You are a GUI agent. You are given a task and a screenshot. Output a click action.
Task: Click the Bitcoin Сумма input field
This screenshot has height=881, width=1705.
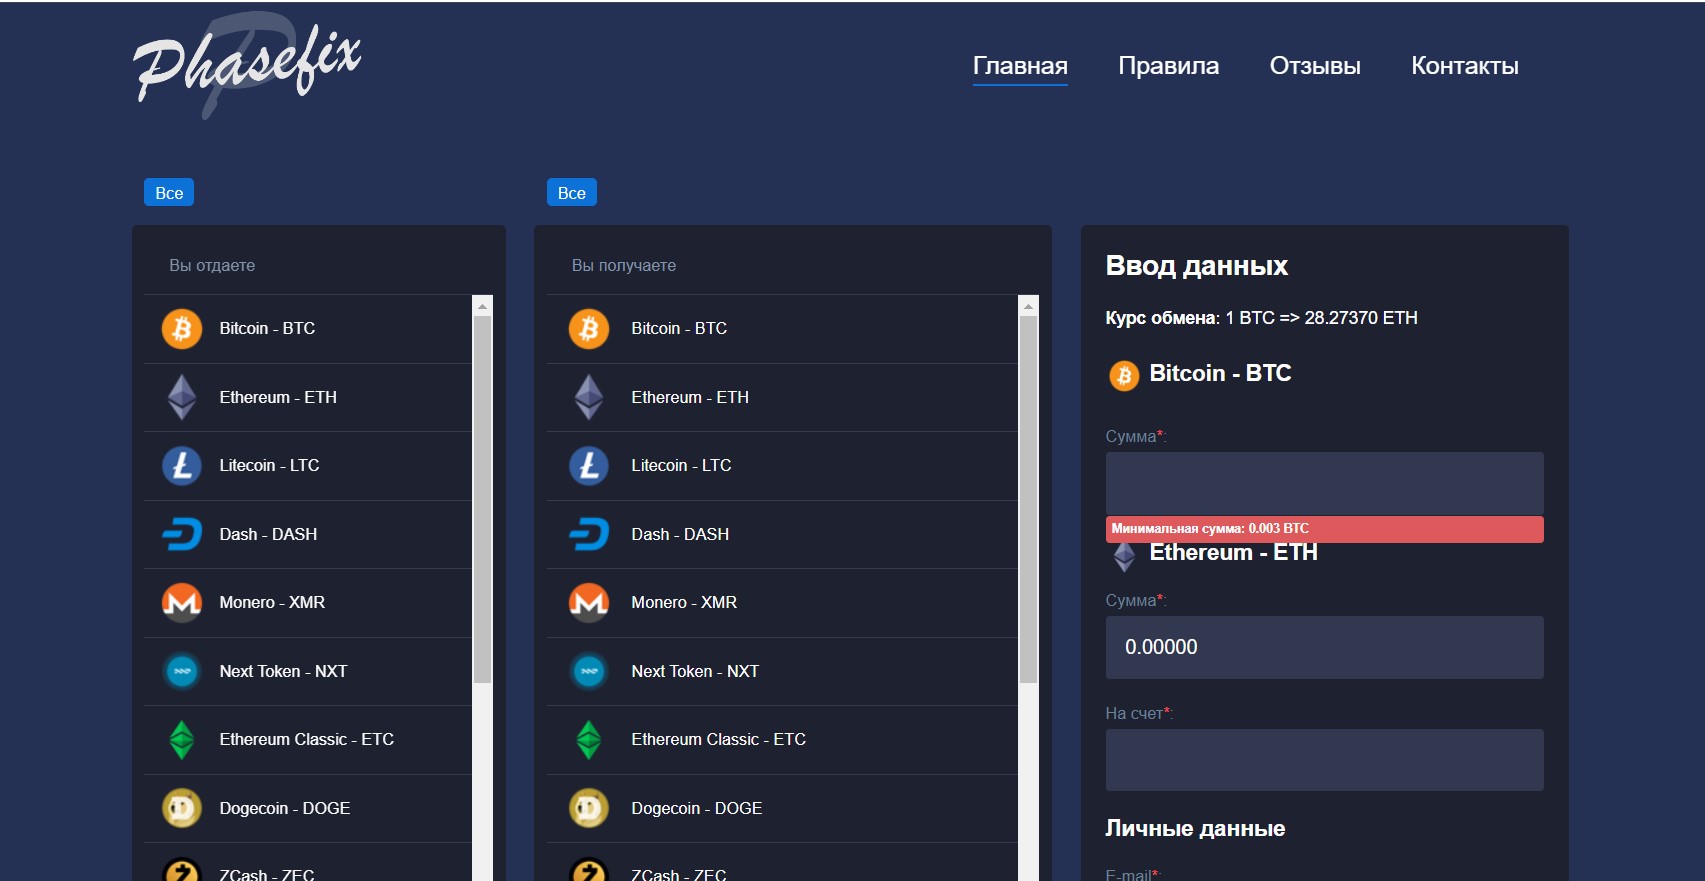click(1324, 483)
